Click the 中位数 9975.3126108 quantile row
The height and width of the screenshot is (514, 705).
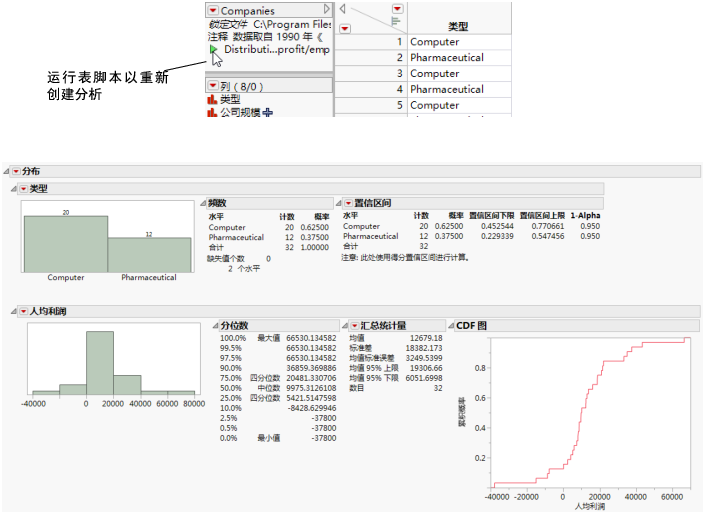278,388
